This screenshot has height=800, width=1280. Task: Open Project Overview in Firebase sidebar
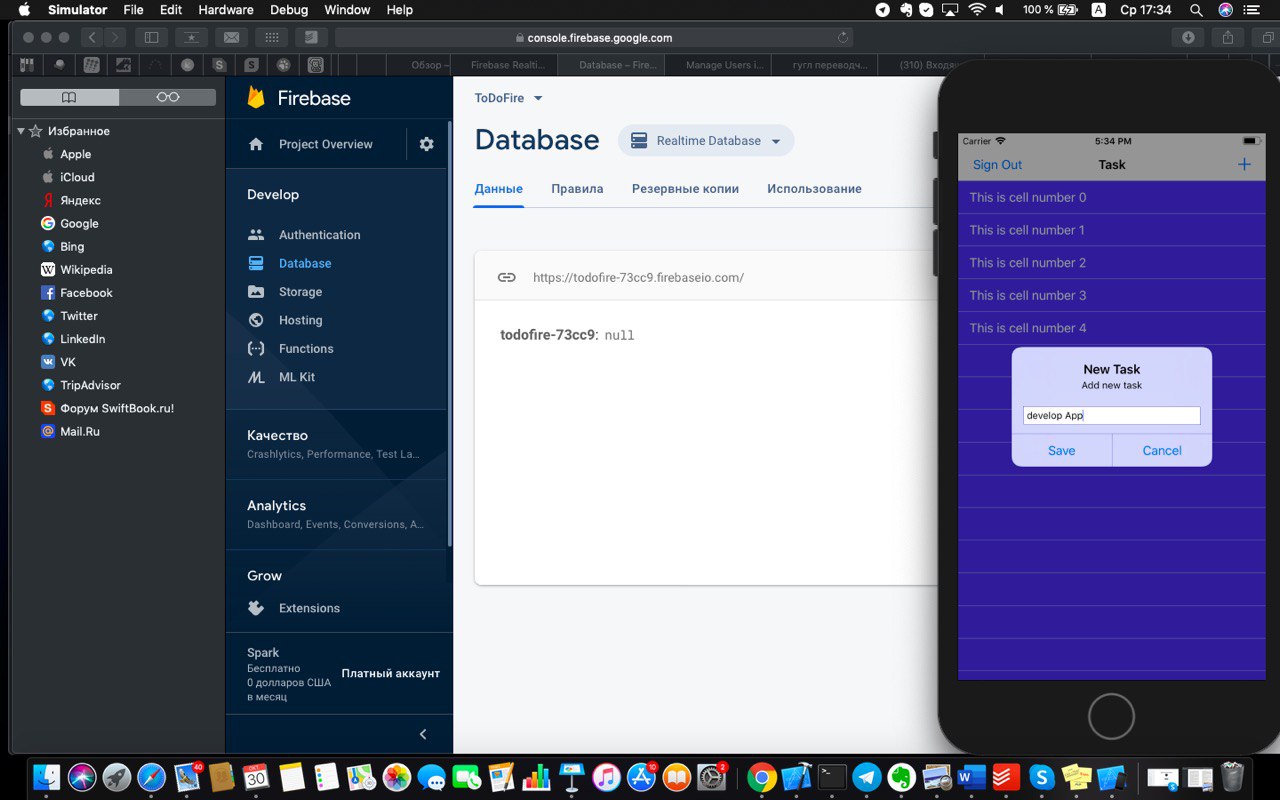pyautogui.click(x=325, y=144)
